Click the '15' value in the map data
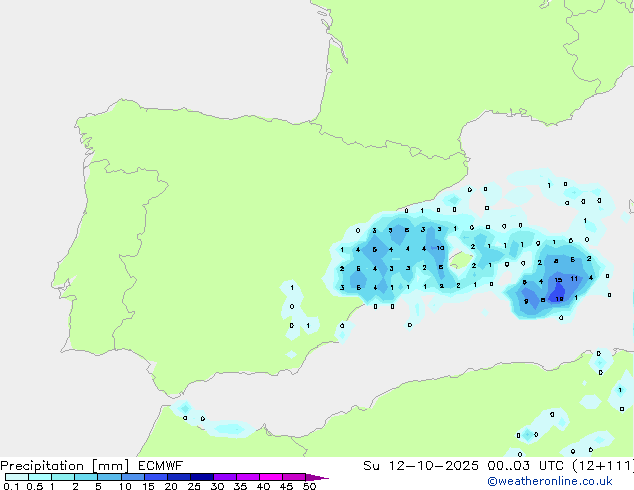This screenshot has height=490, width=634. [558, 280]
